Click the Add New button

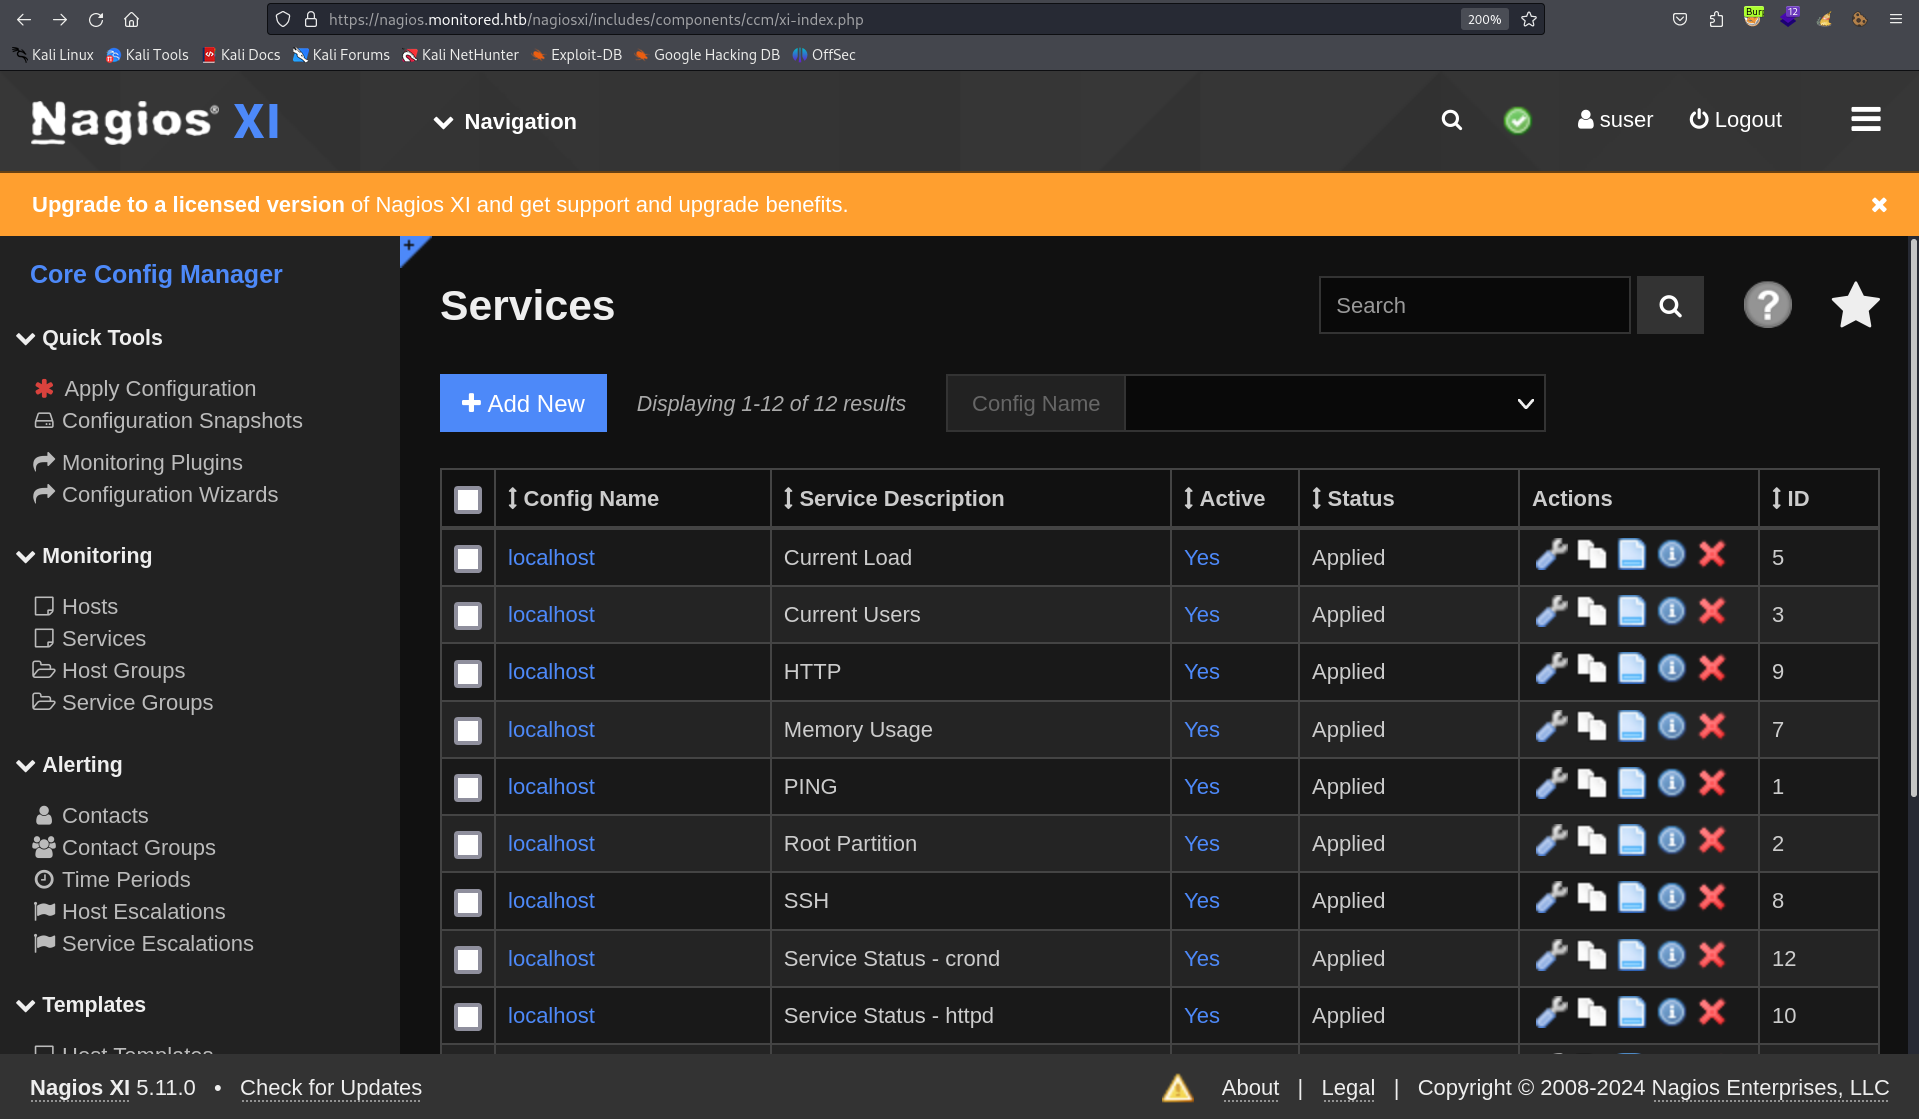pyautogui.click(x=523, y=403)
